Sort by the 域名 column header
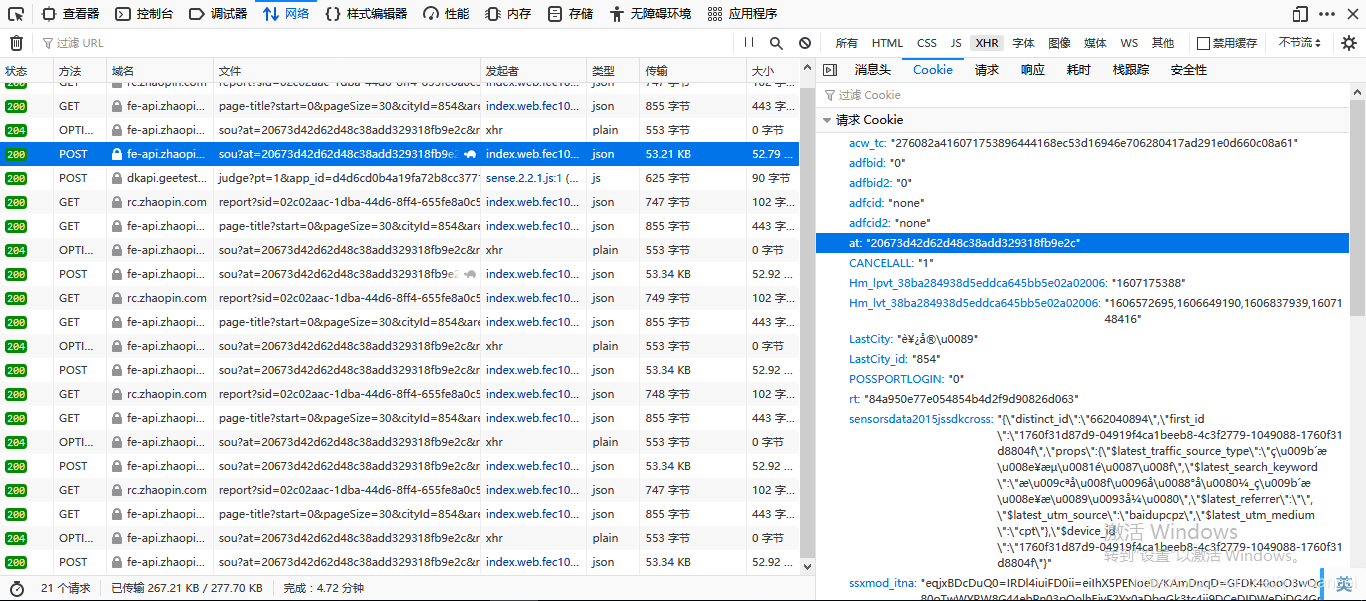 (x=160, y=70)
